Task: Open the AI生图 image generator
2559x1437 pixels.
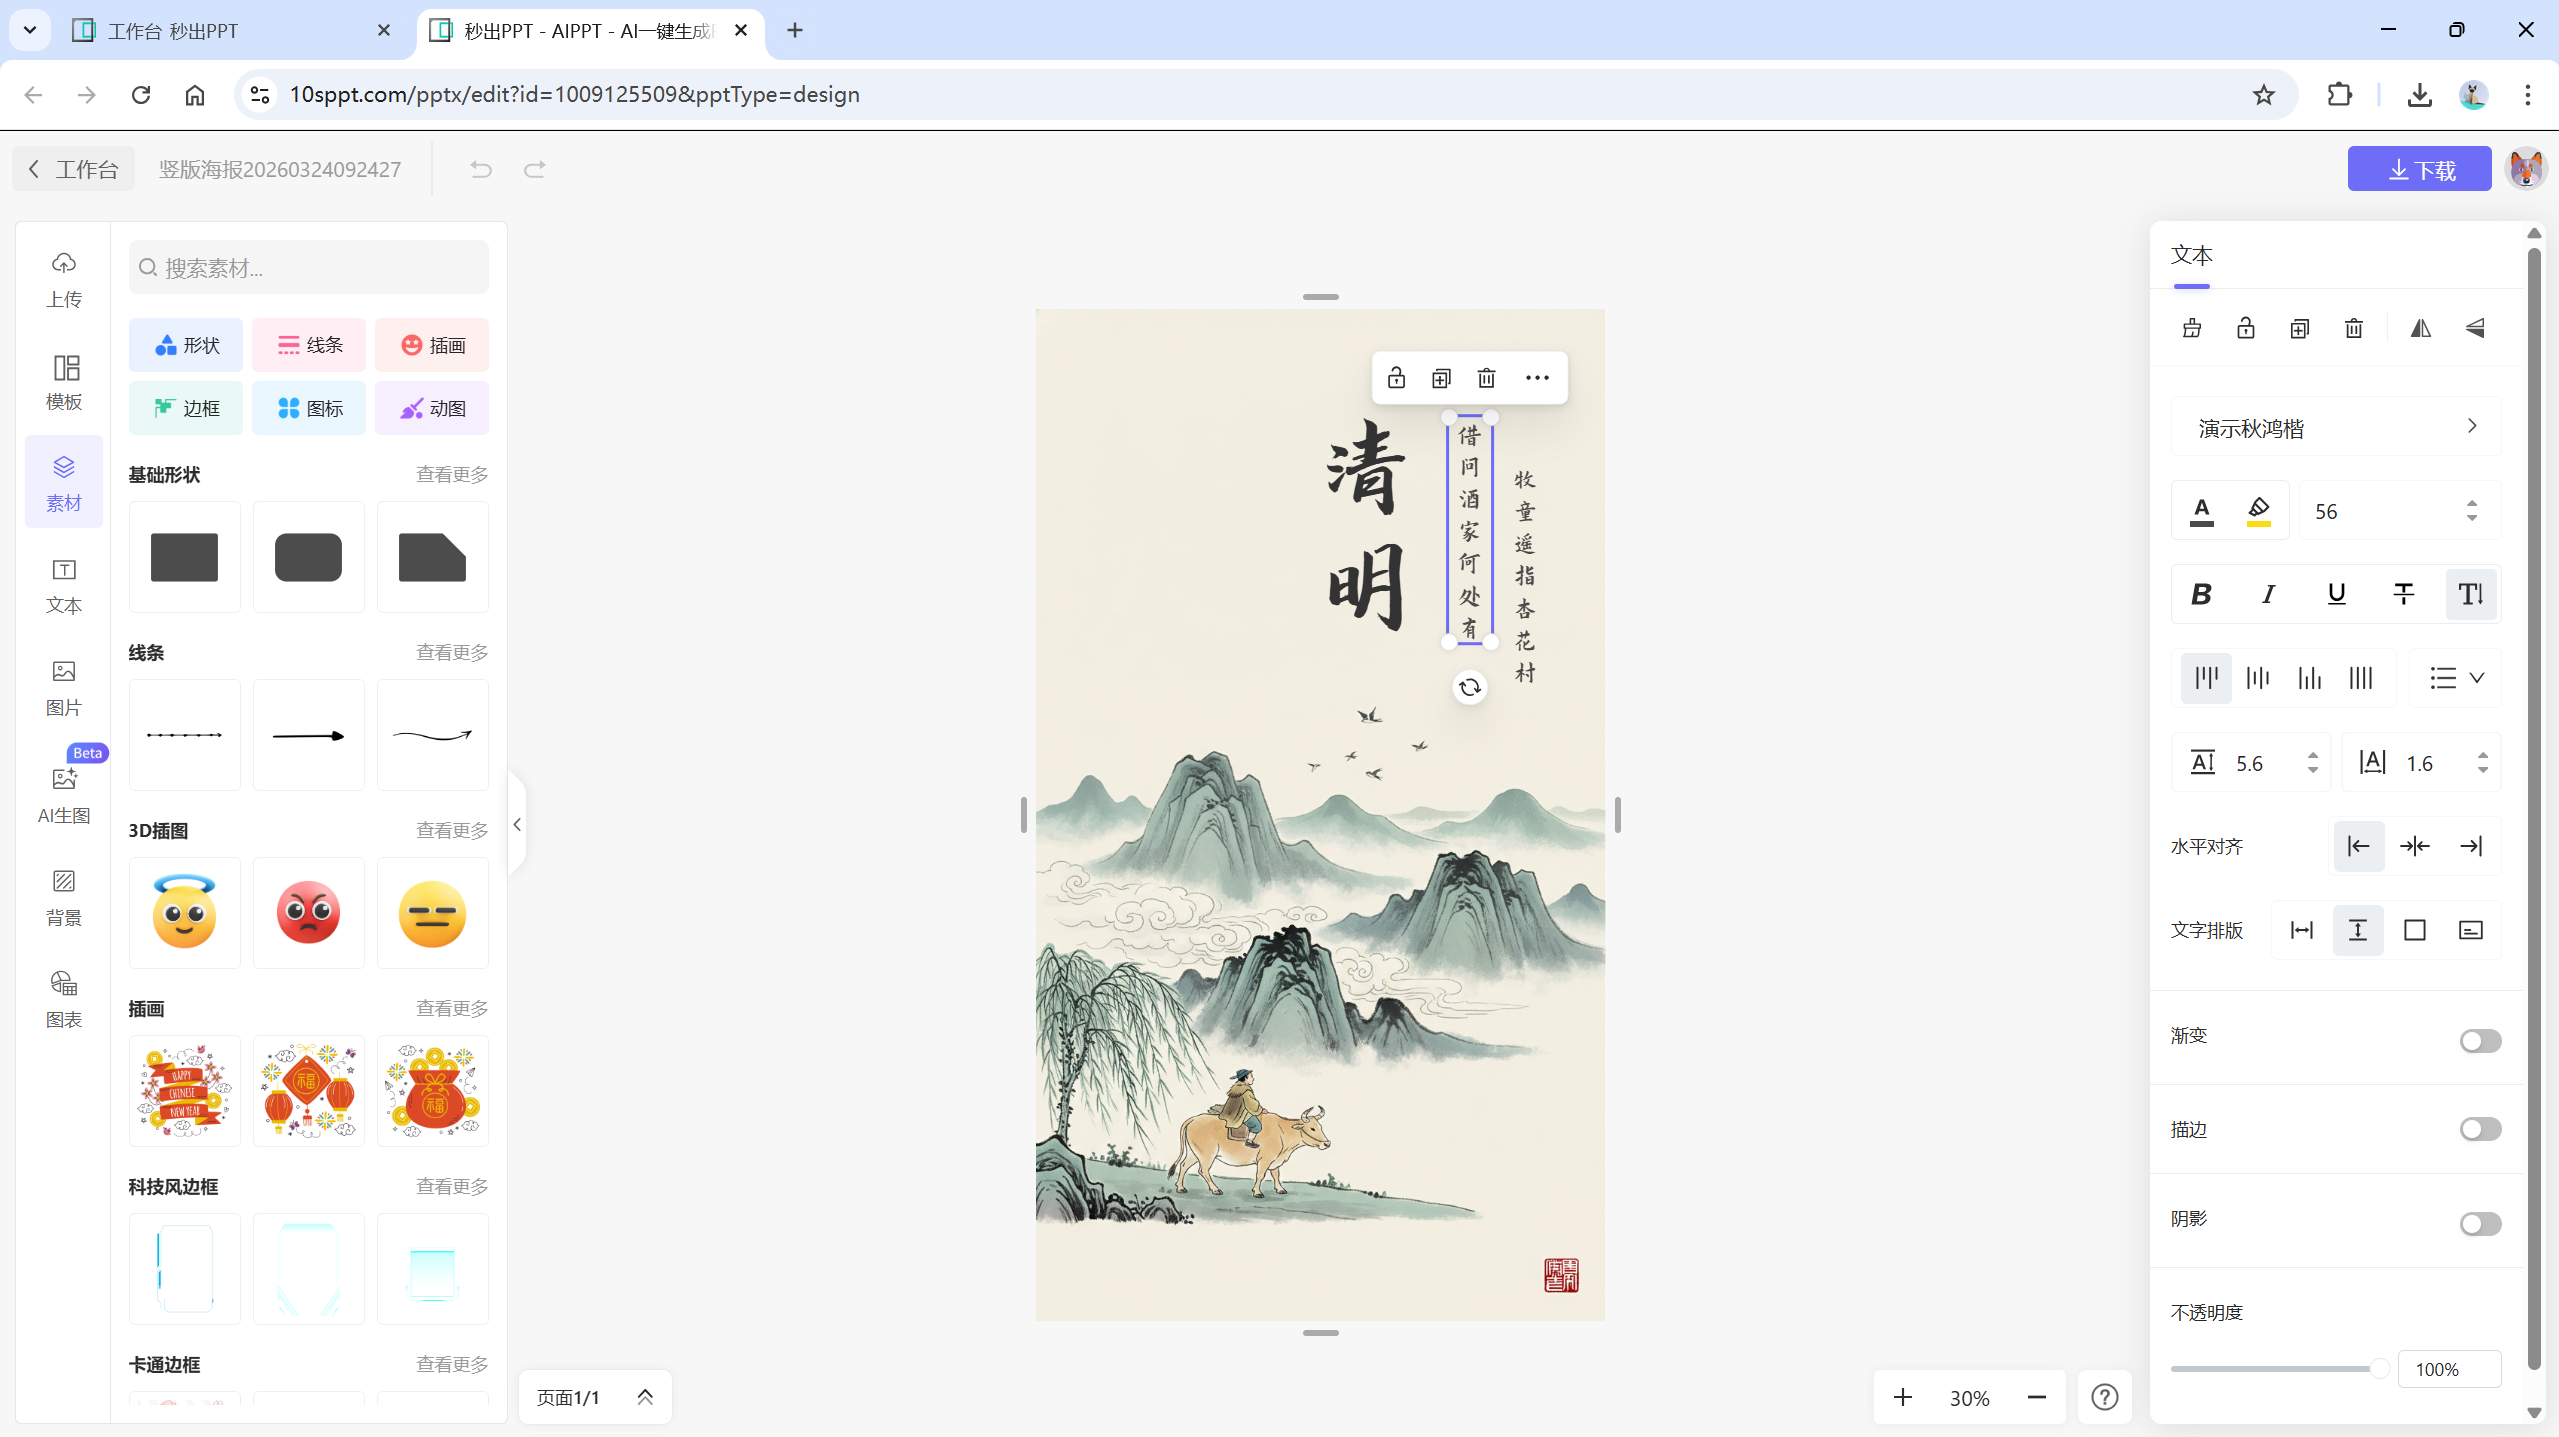Action: 64,795
